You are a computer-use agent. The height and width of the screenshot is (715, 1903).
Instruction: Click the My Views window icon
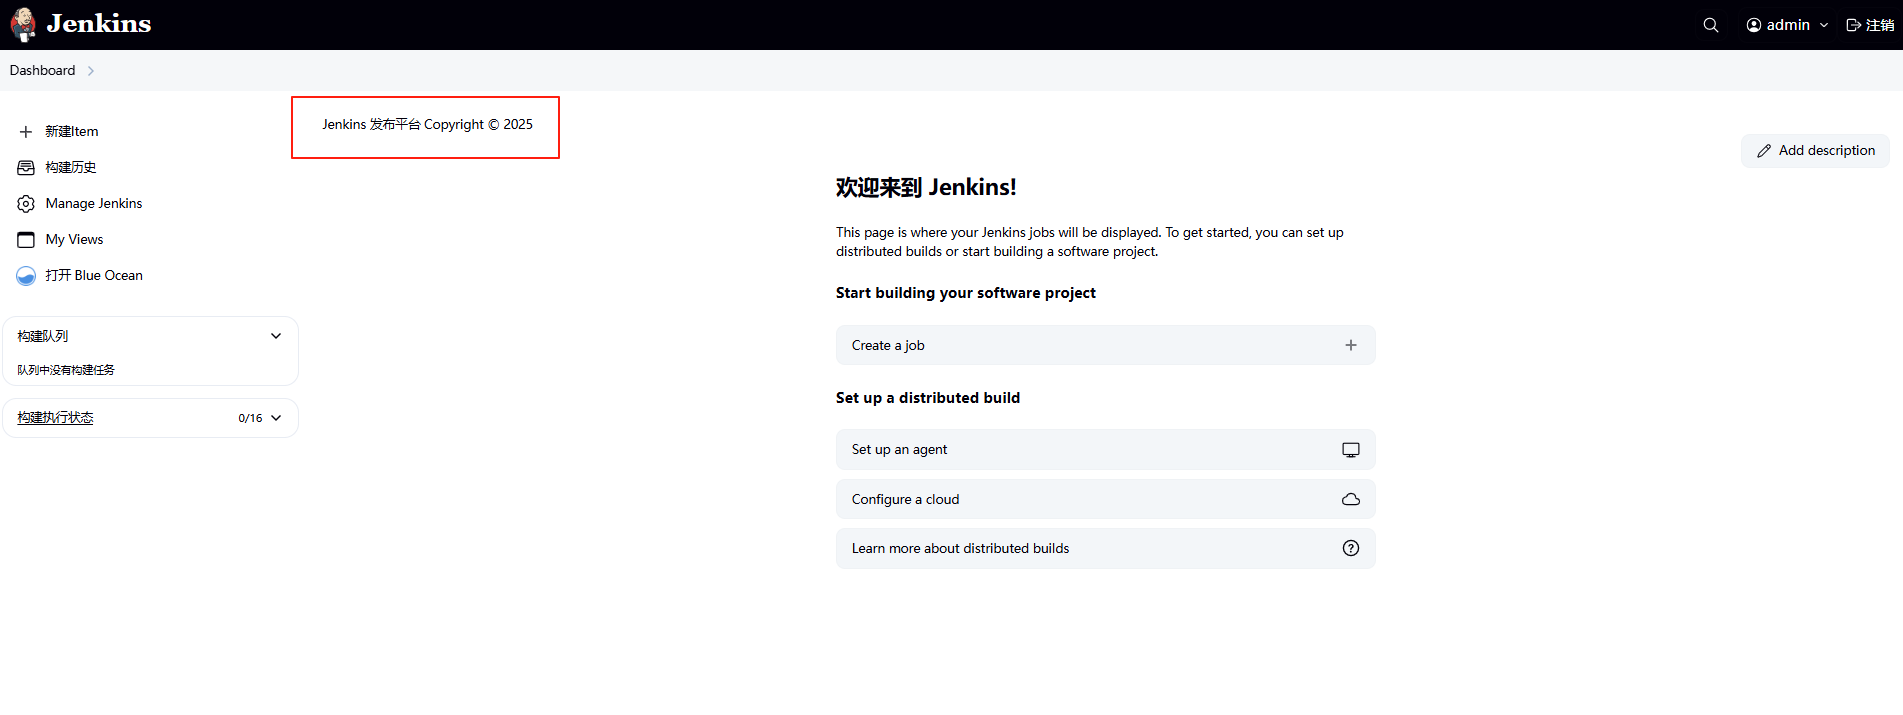coord(26,240)
